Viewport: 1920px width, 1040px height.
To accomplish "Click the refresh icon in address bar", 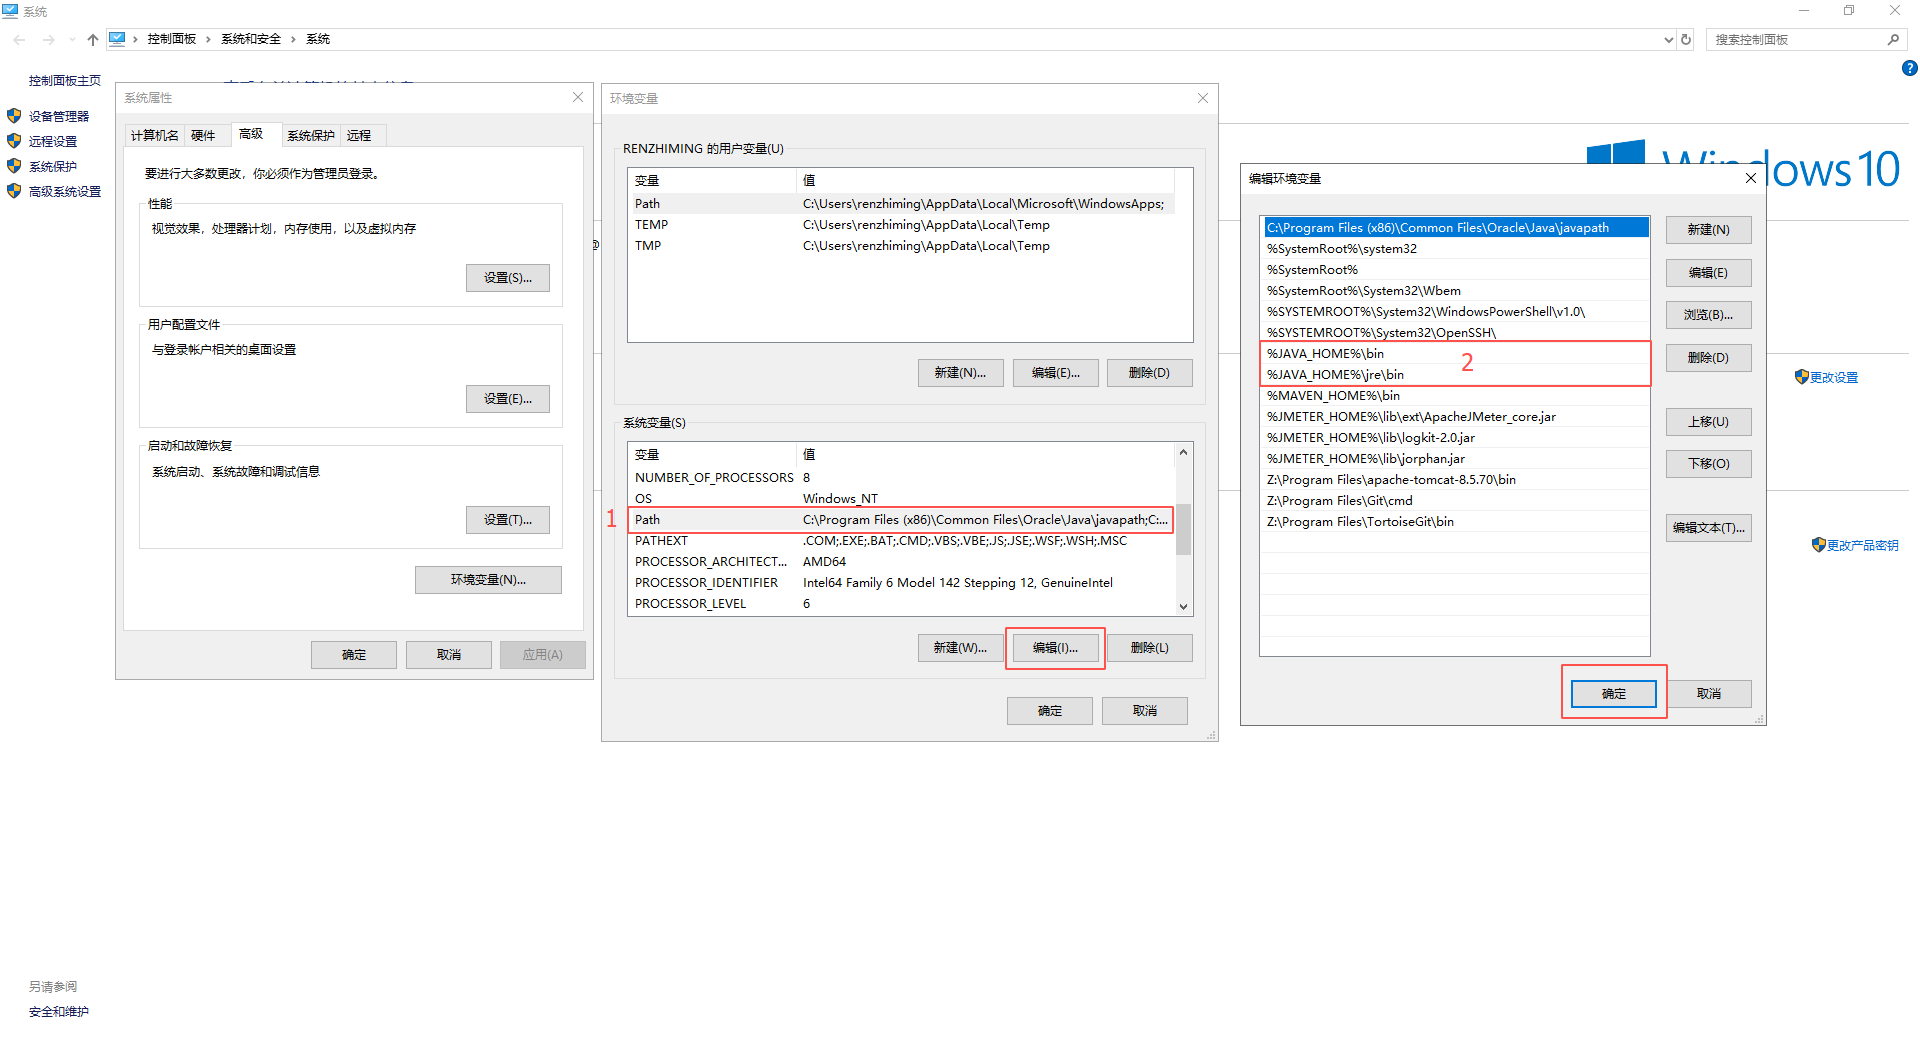I will 1686,40.
